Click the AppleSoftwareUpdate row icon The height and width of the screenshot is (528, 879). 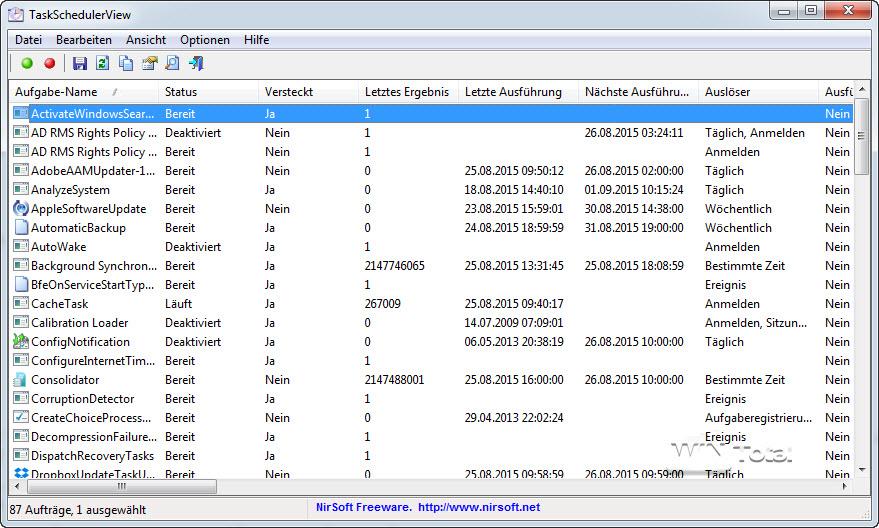tap(21, 209)
